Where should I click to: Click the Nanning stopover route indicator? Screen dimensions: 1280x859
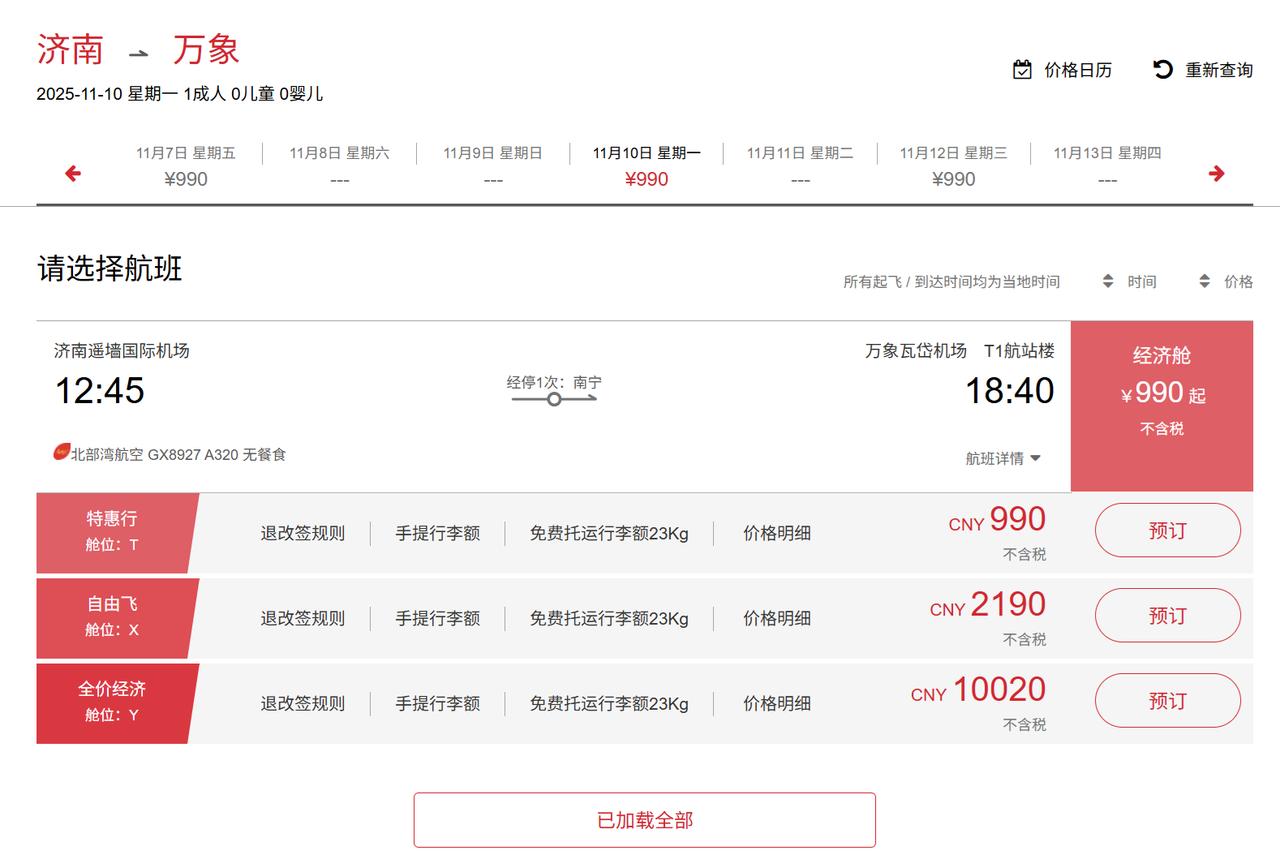pyautogui.click(x=554, y=398)
